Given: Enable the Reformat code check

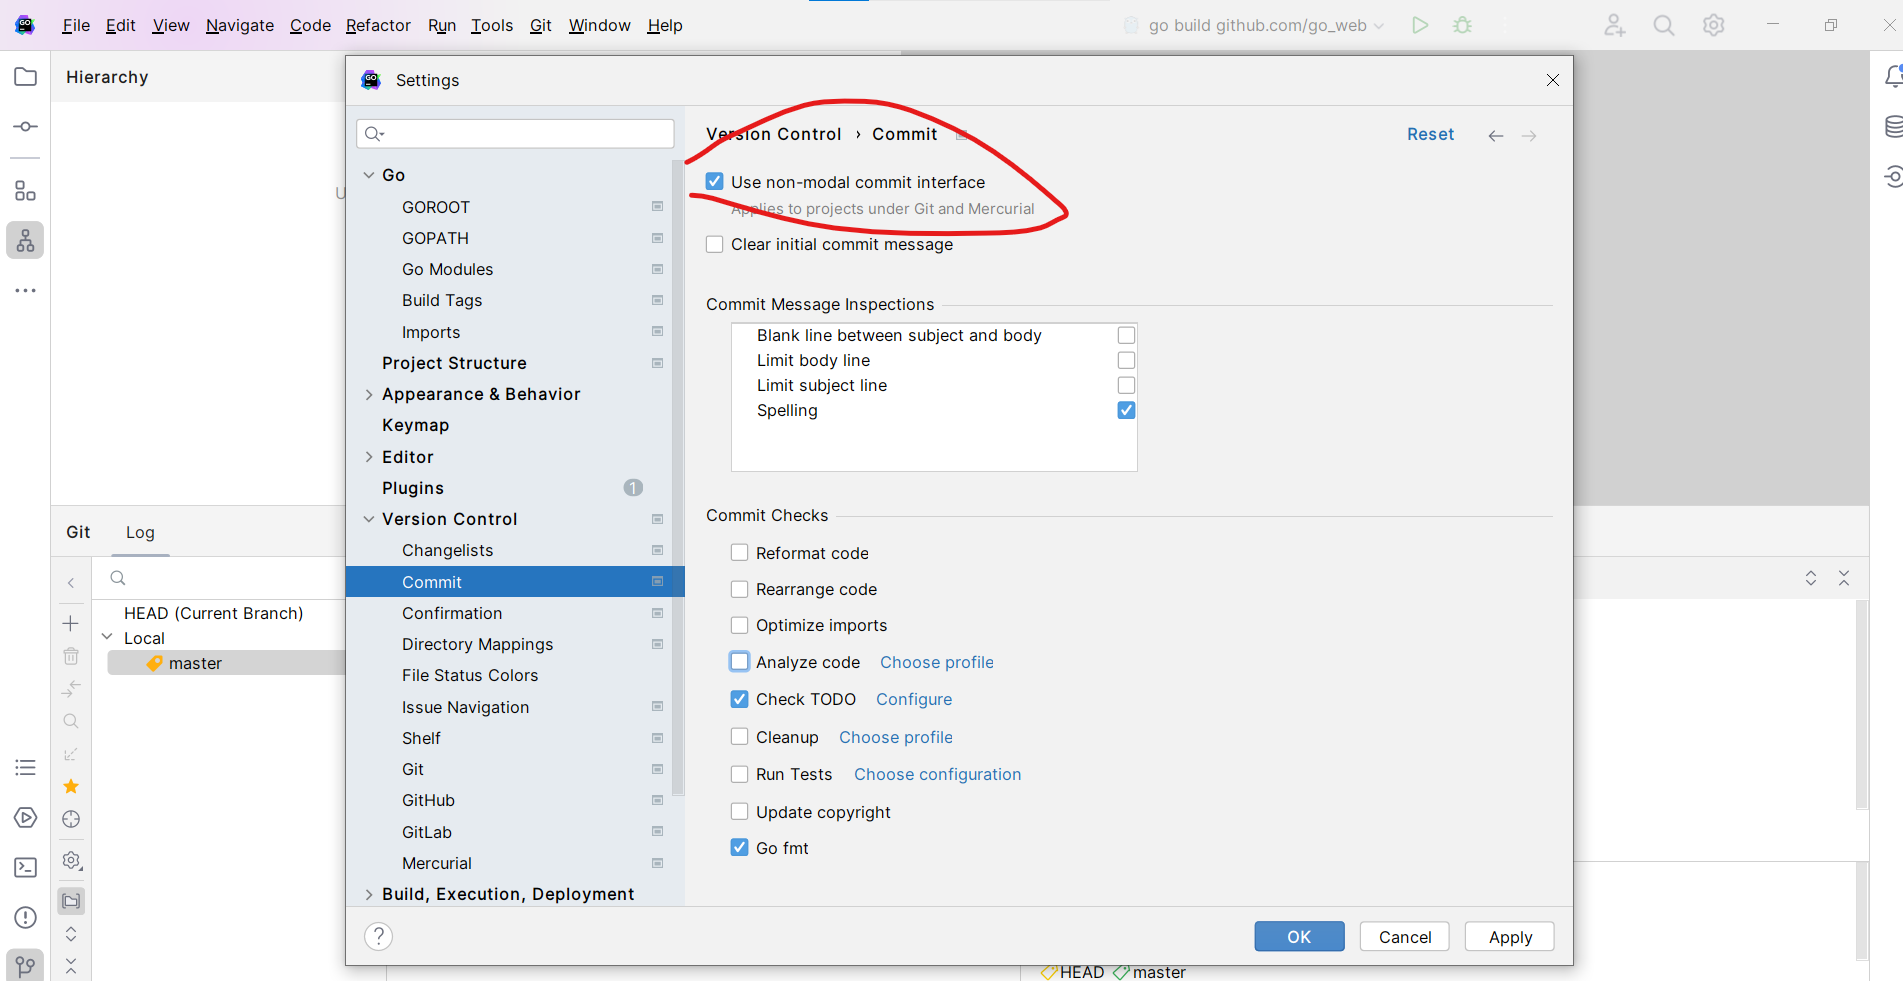Looking at the screenshot, I should (x=739, y=553).
